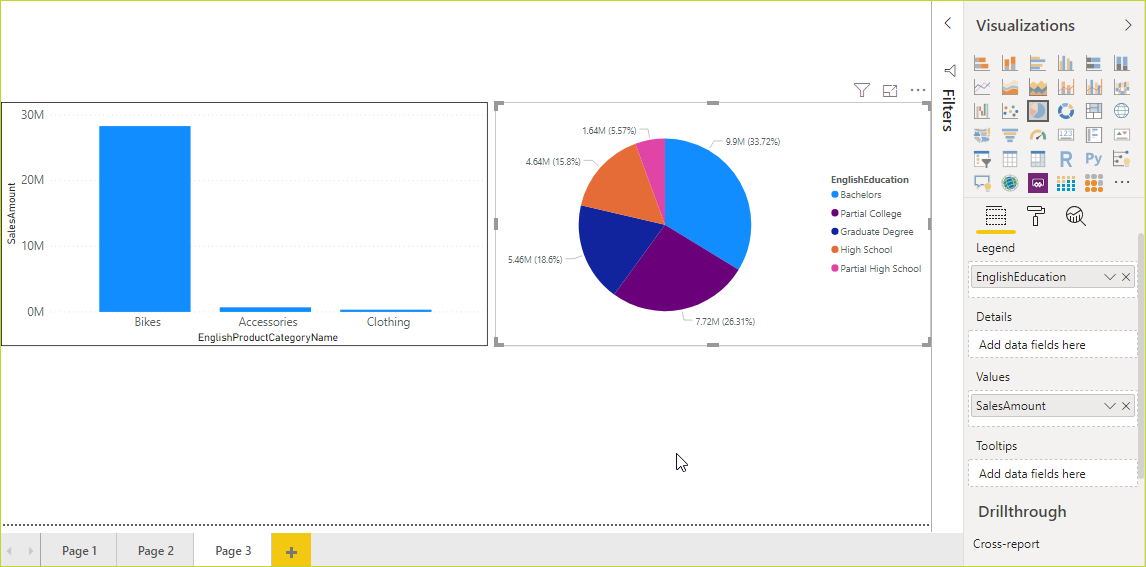Pick the gauge visualization icon
This screenshot has height=567, width=1146.
1038,135
